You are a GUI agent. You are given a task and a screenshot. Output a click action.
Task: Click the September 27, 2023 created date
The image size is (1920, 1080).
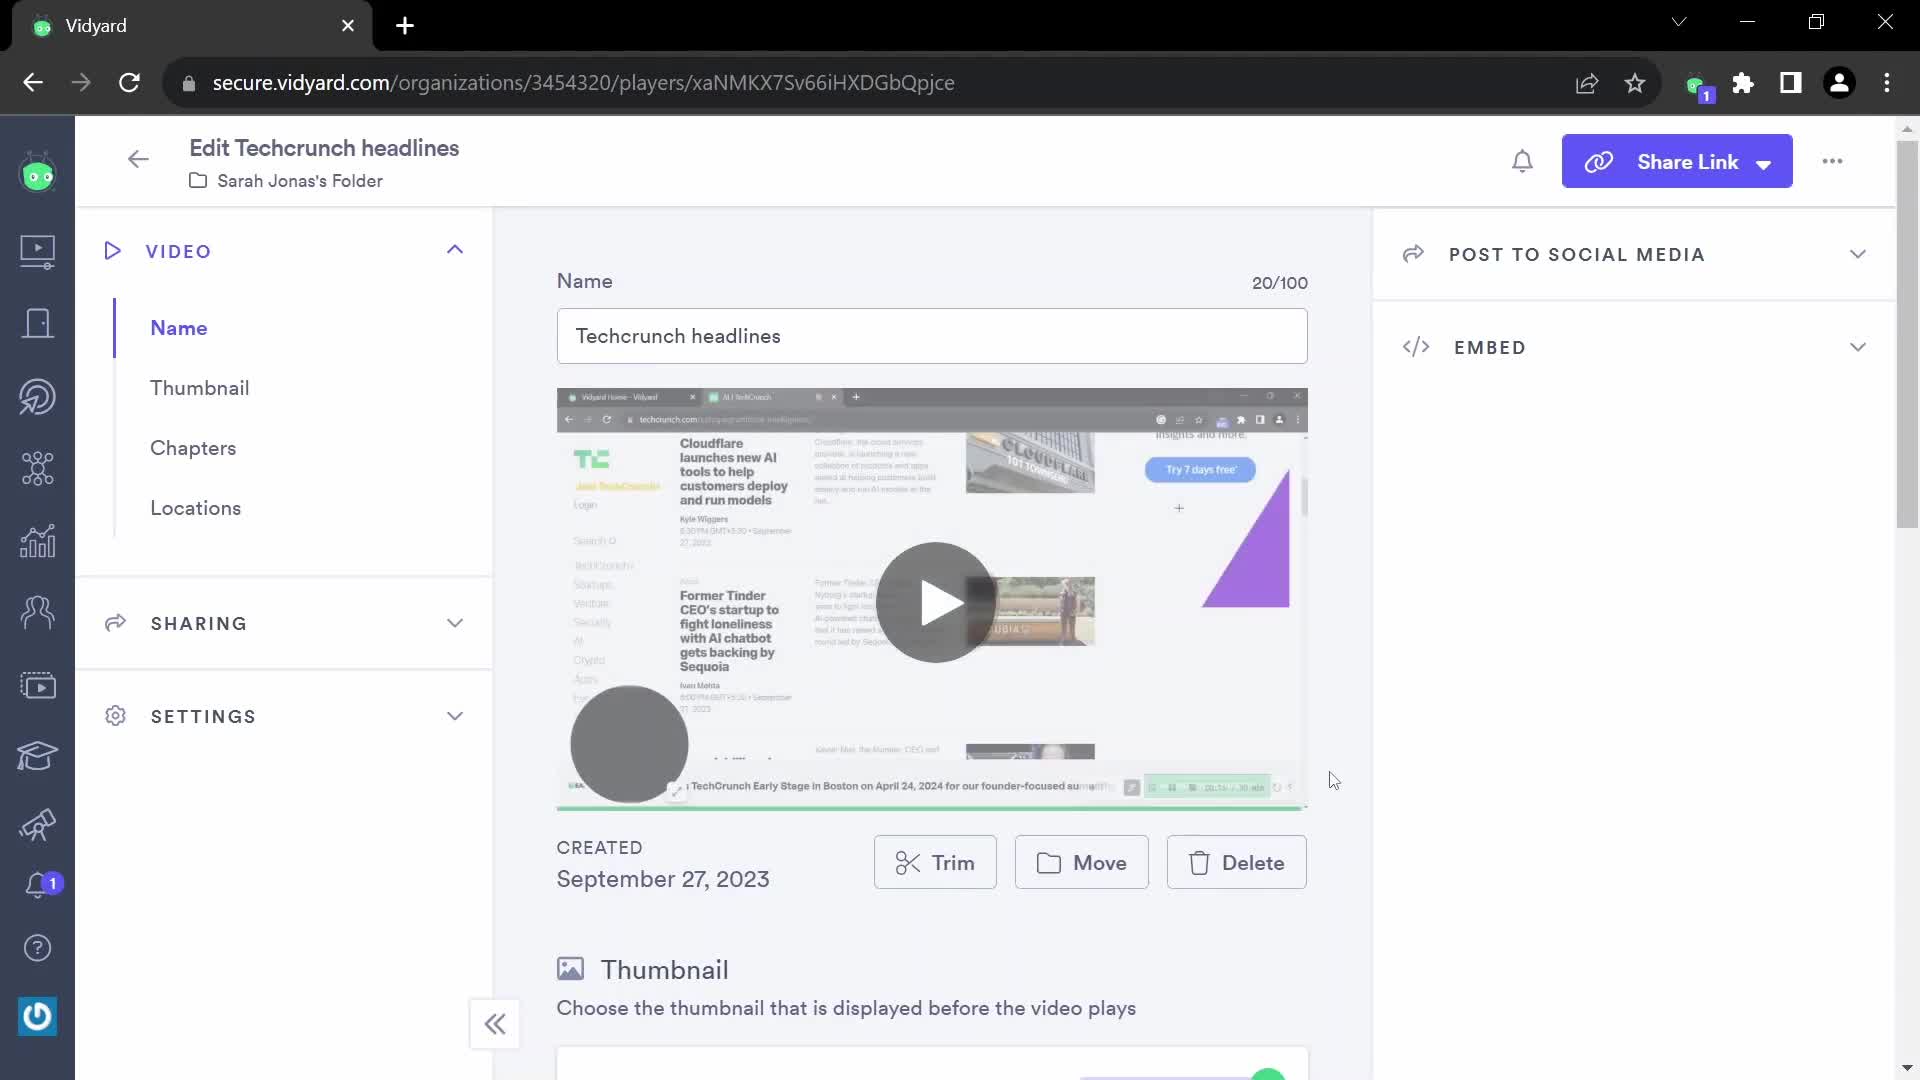(663, 879)
